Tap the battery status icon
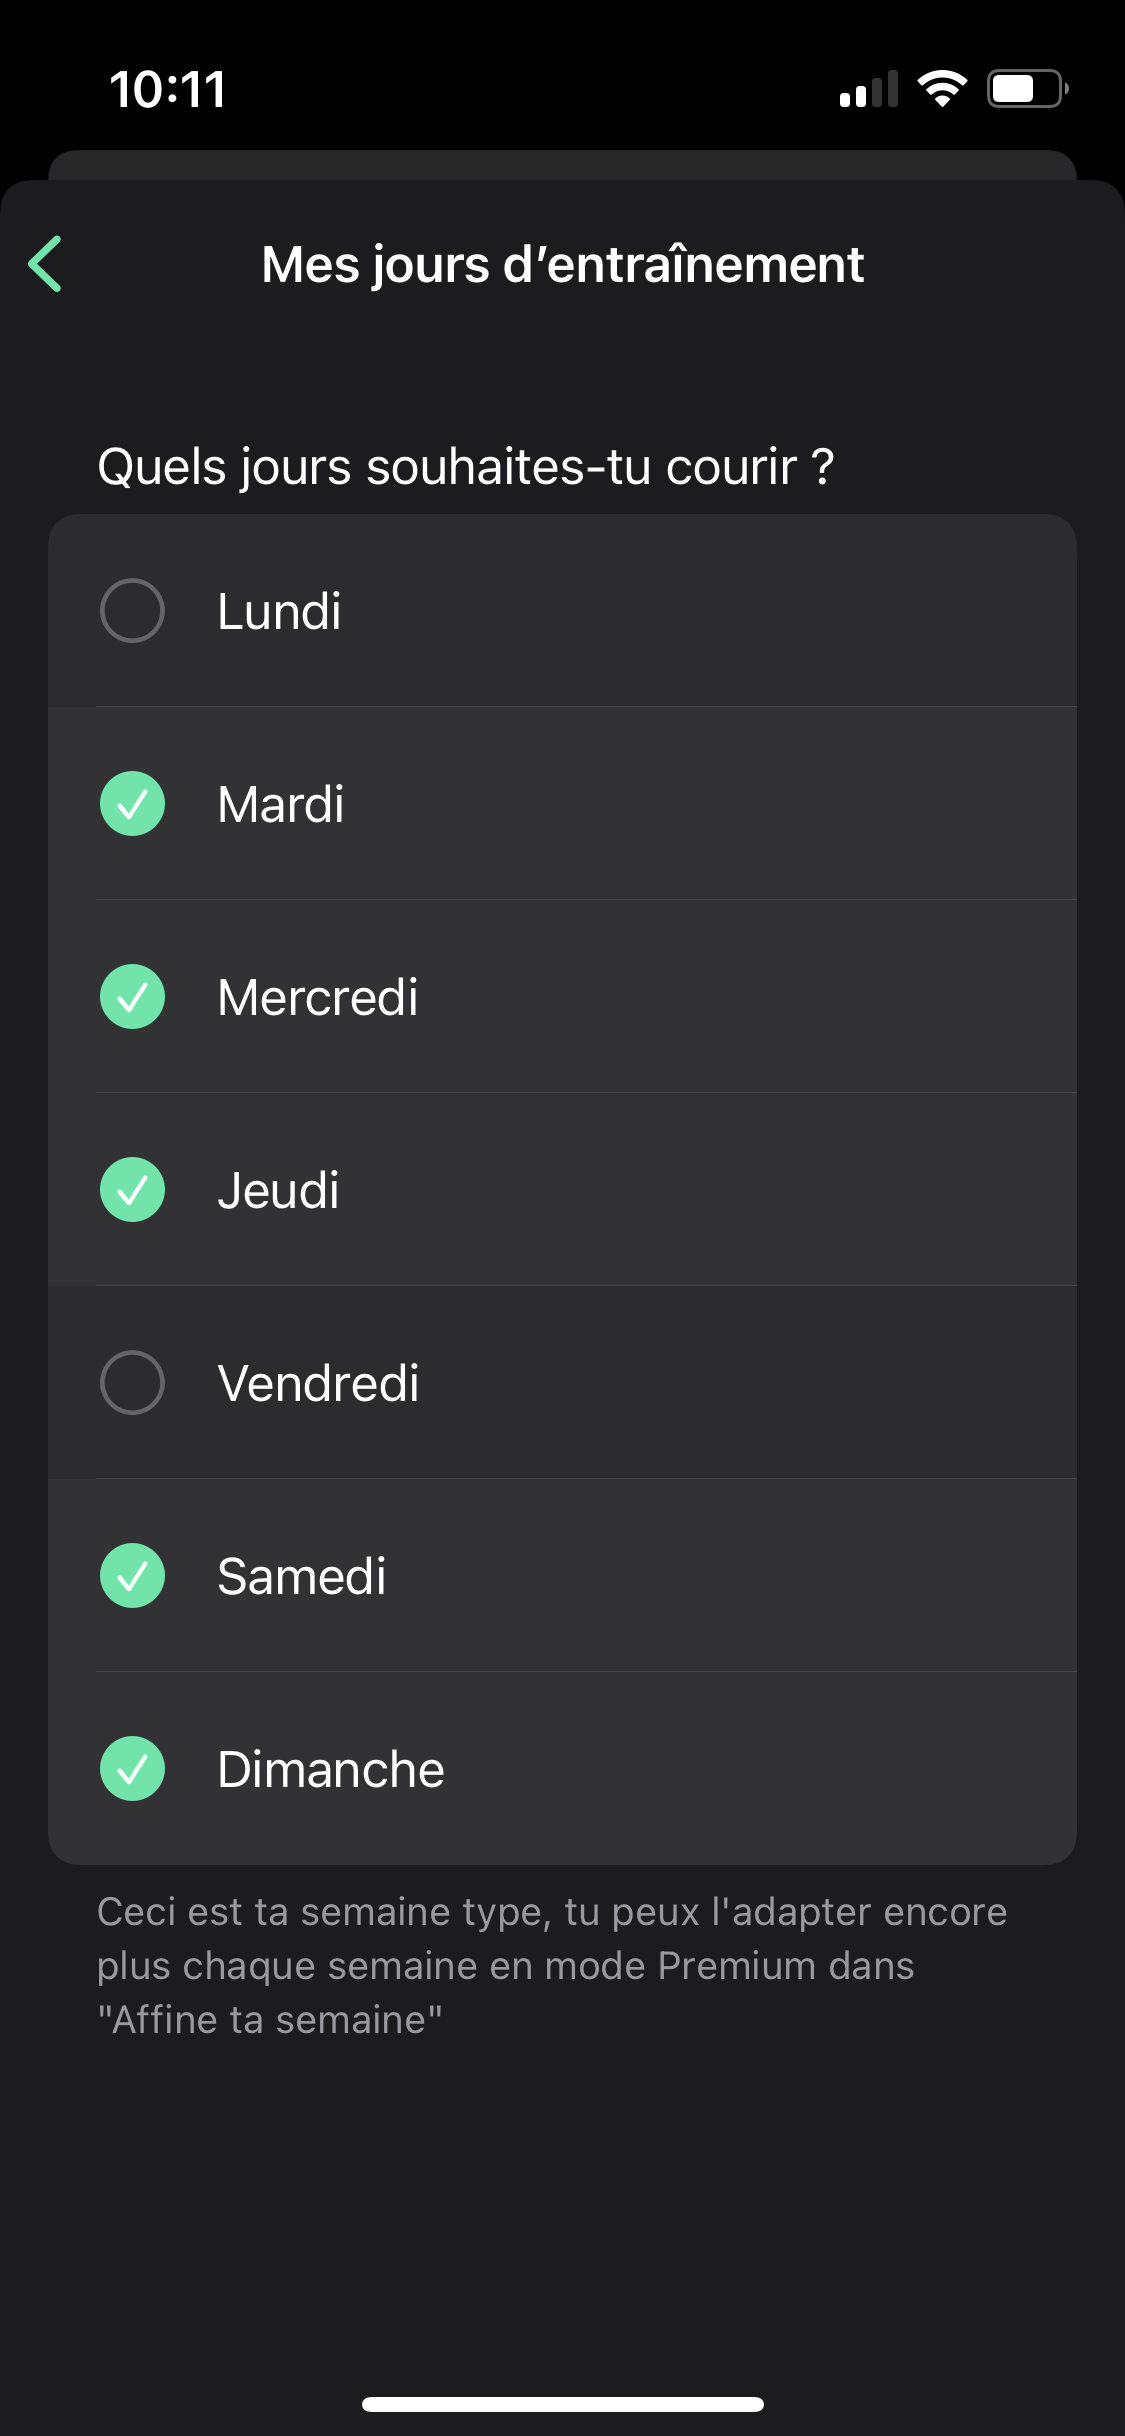1125x2436 pixels. tap(1027, 89)
